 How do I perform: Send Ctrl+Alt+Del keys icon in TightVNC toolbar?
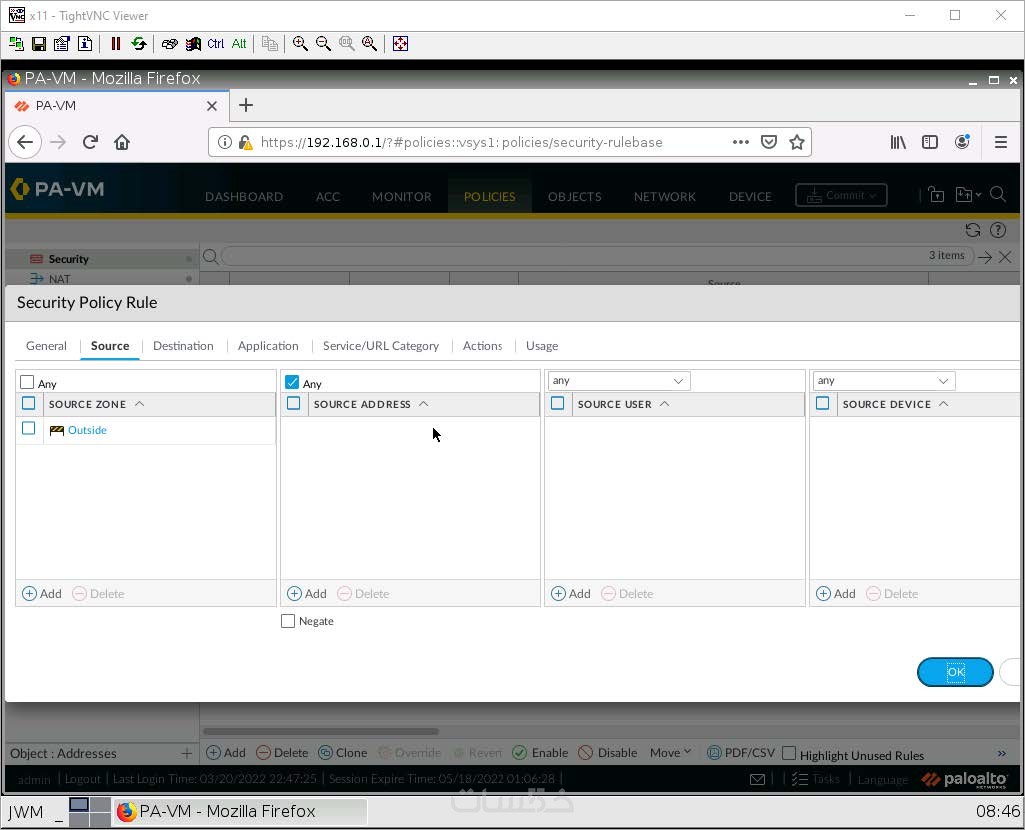click(170, 44)
